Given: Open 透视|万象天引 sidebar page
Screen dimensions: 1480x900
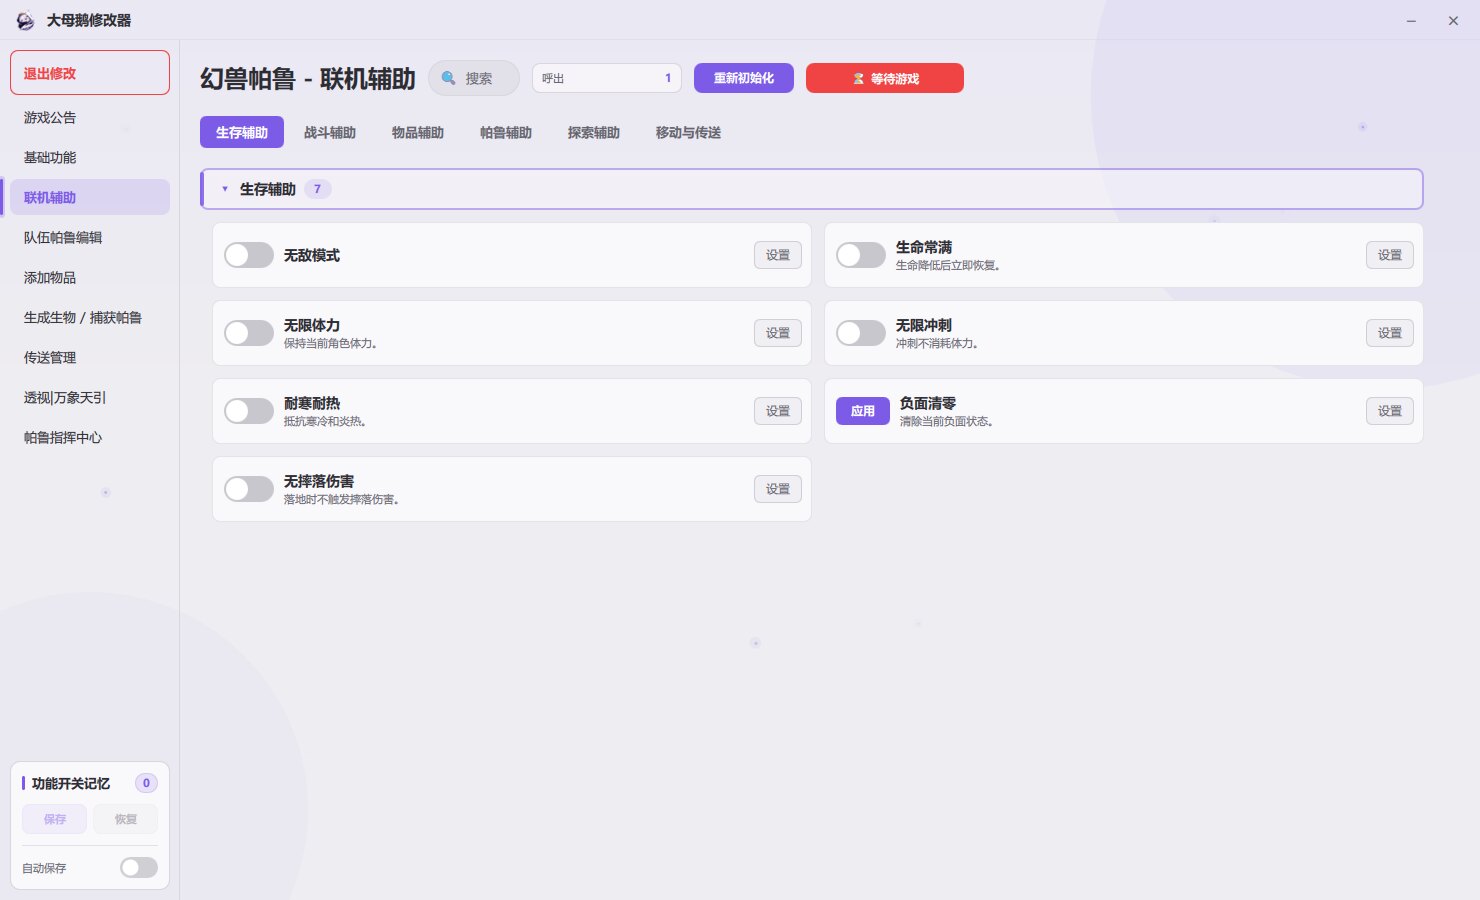Looking at the screenshot, I should (x=90, y=397).
